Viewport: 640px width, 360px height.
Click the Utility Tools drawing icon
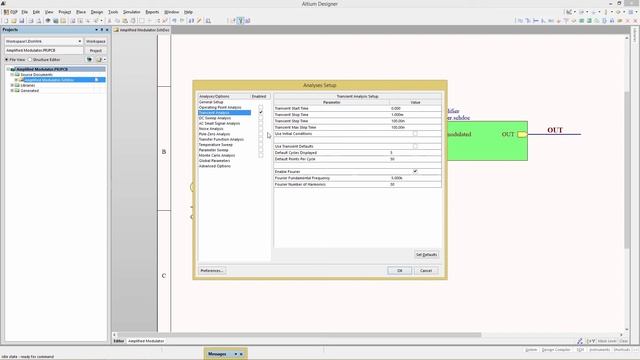(x=569, y=12)
